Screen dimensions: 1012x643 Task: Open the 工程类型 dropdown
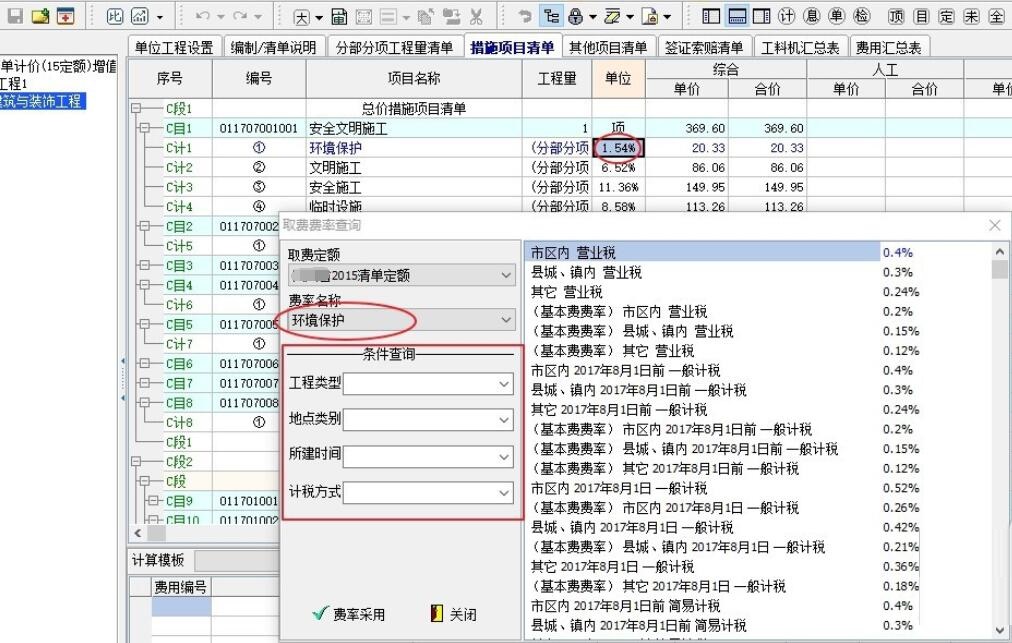(428, 383)
